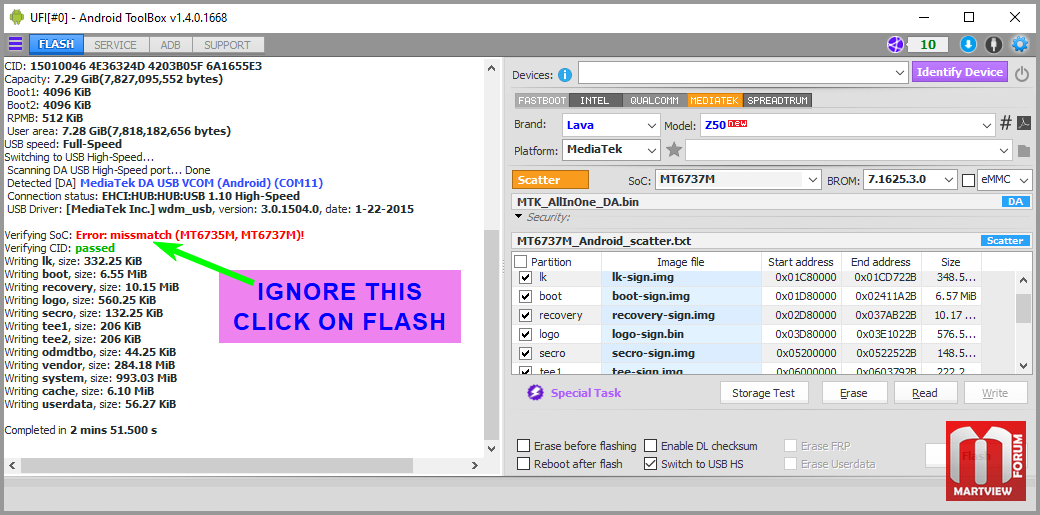Open the PDF manual icon
1040x515 pixels.
click(x=1024, y=123)
